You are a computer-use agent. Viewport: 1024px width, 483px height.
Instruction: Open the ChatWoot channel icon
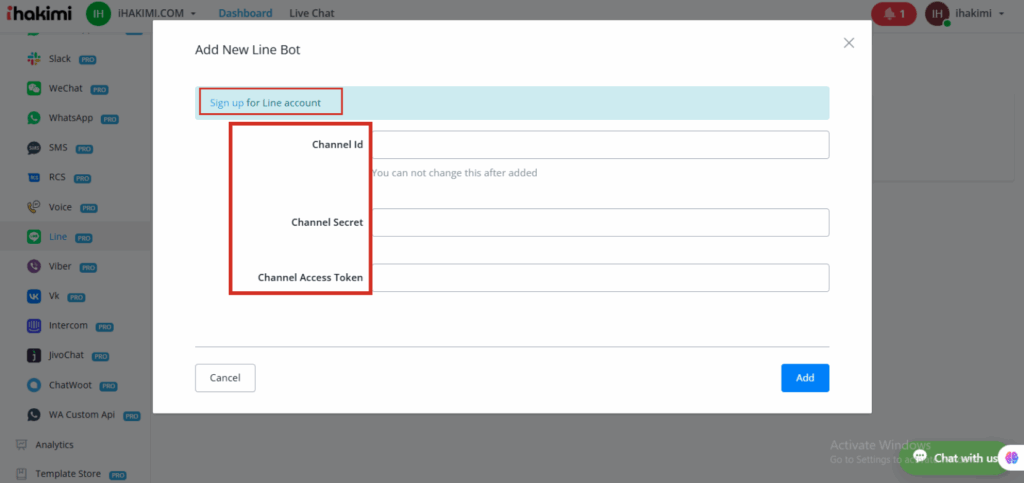[34, 385]
